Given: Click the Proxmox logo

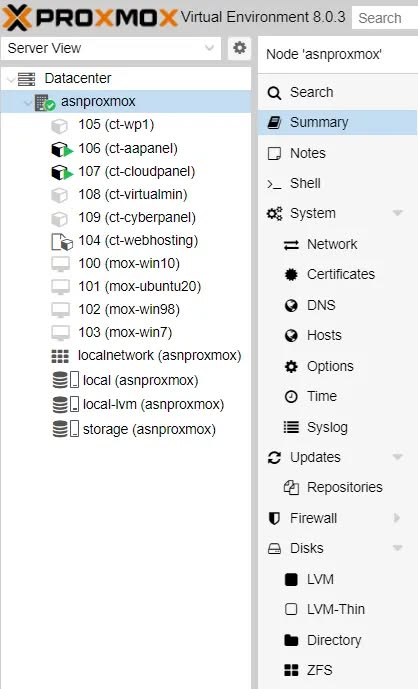Looking at the screenshot, I should point(89,18).
